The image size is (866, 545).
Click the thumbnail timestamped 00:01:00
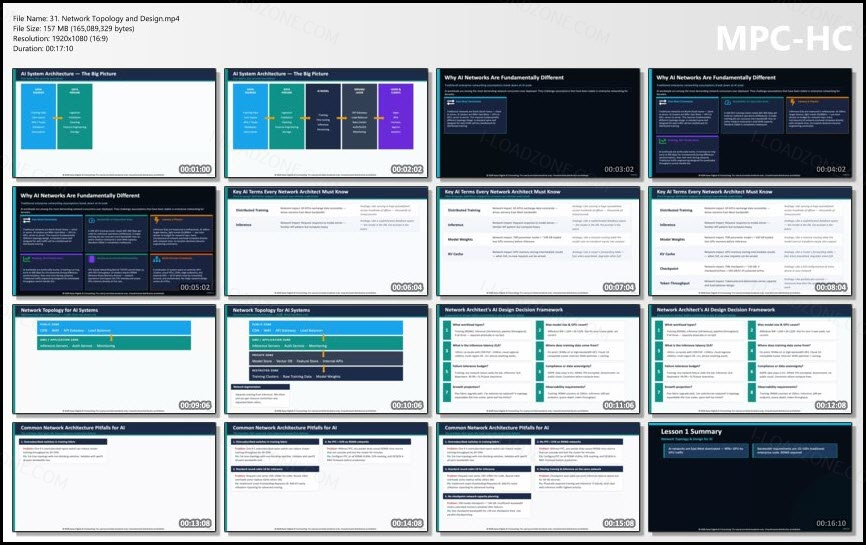114,123
